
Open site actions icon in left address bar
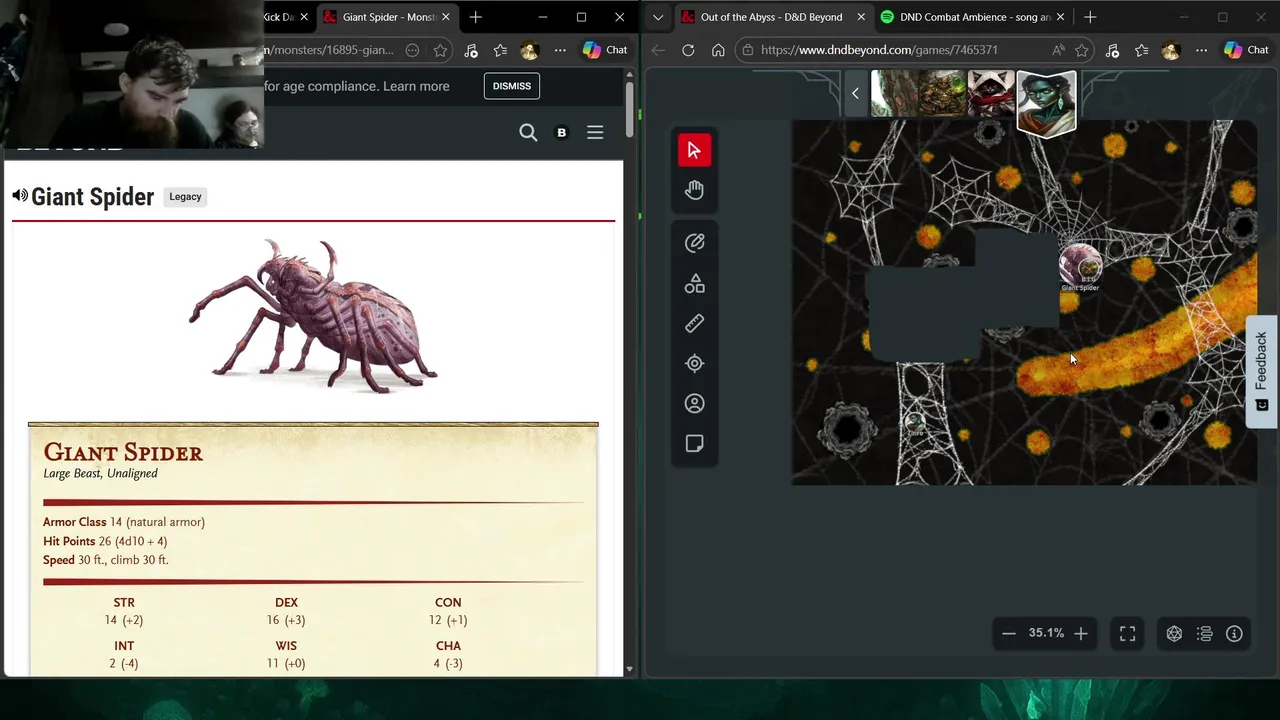pos(412,50)
